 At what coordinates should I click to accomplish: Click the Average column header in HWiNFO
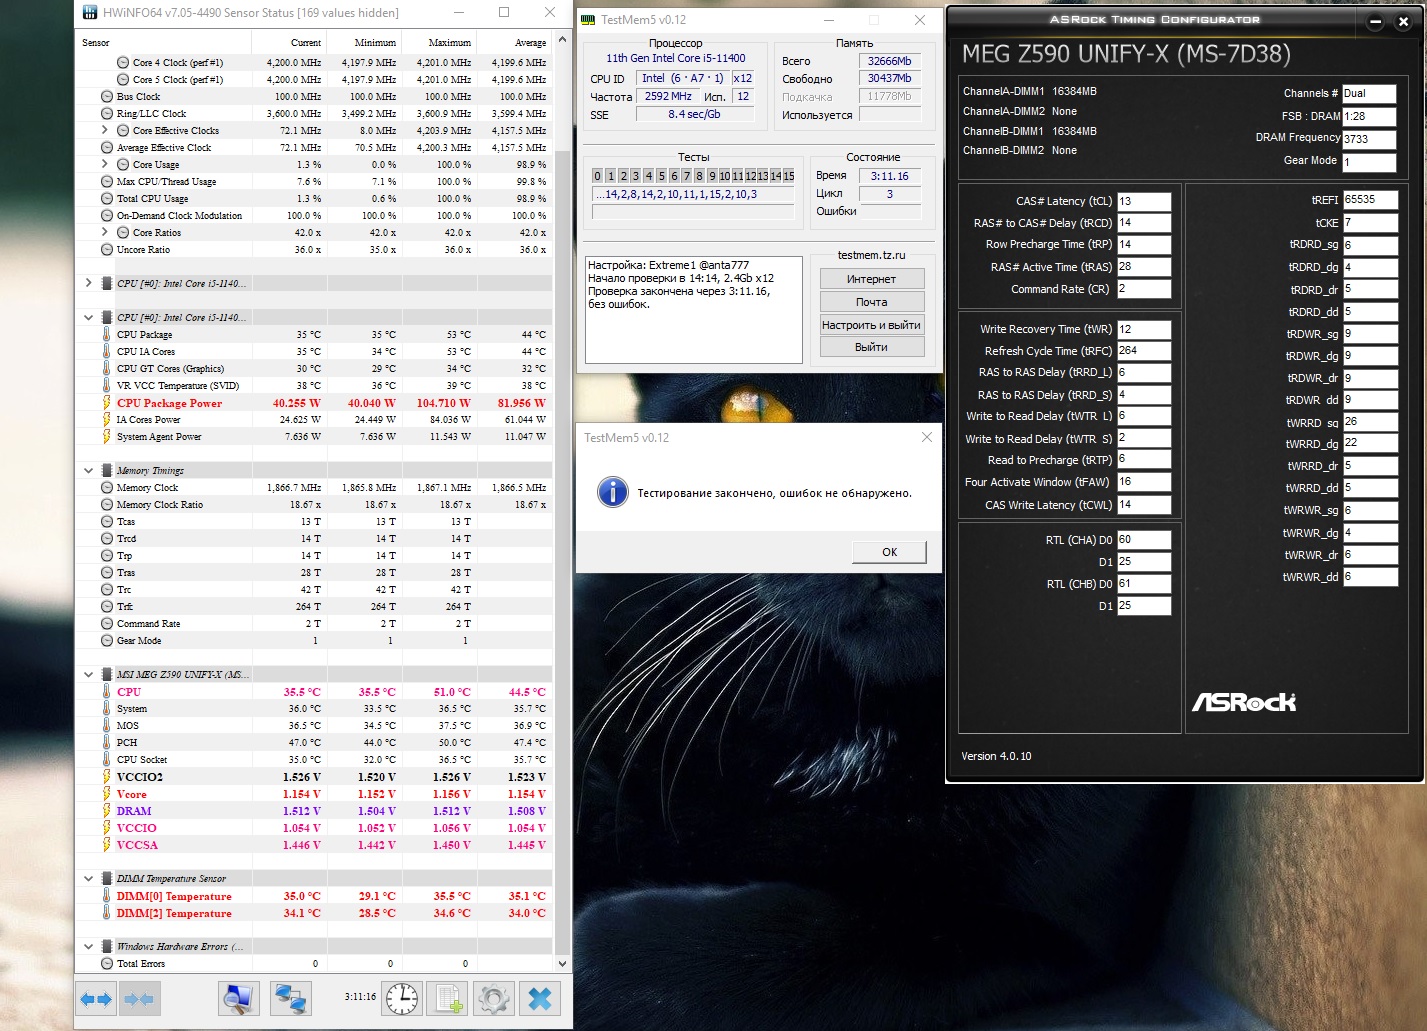pyautogui.click(x=531, y=43)
